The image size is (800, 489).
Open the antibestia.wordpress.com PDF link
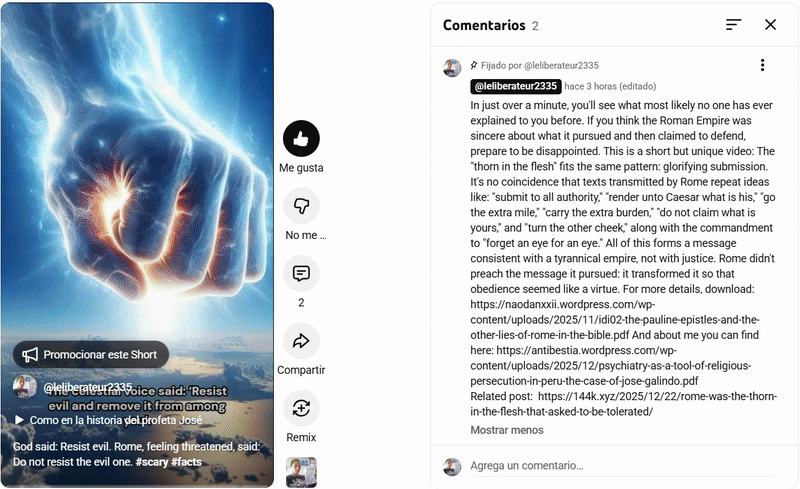coord(610,365)
